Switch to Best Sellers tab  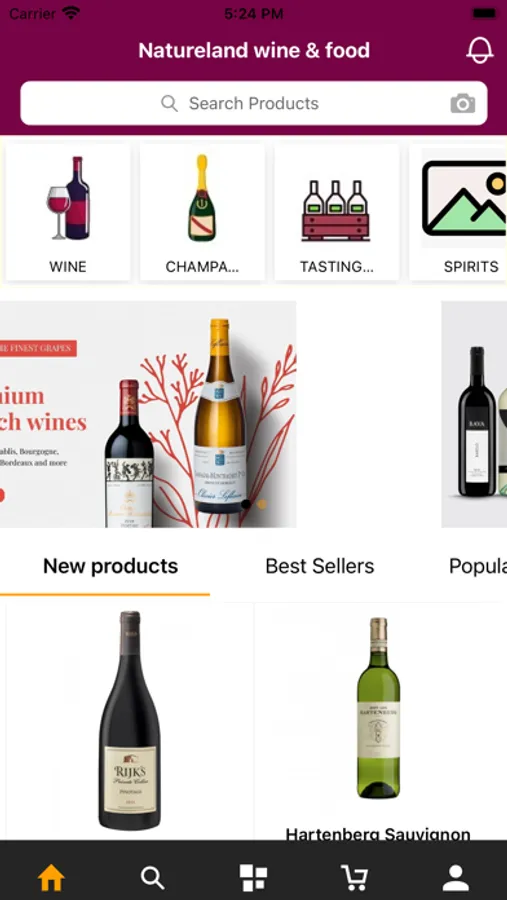(320, 567)
